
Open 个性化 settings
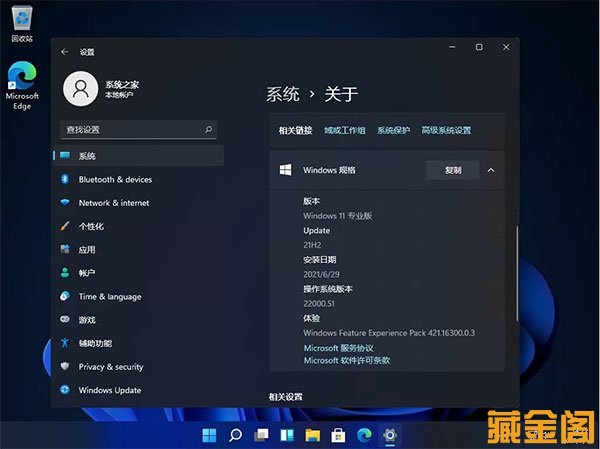click(91, 226)
